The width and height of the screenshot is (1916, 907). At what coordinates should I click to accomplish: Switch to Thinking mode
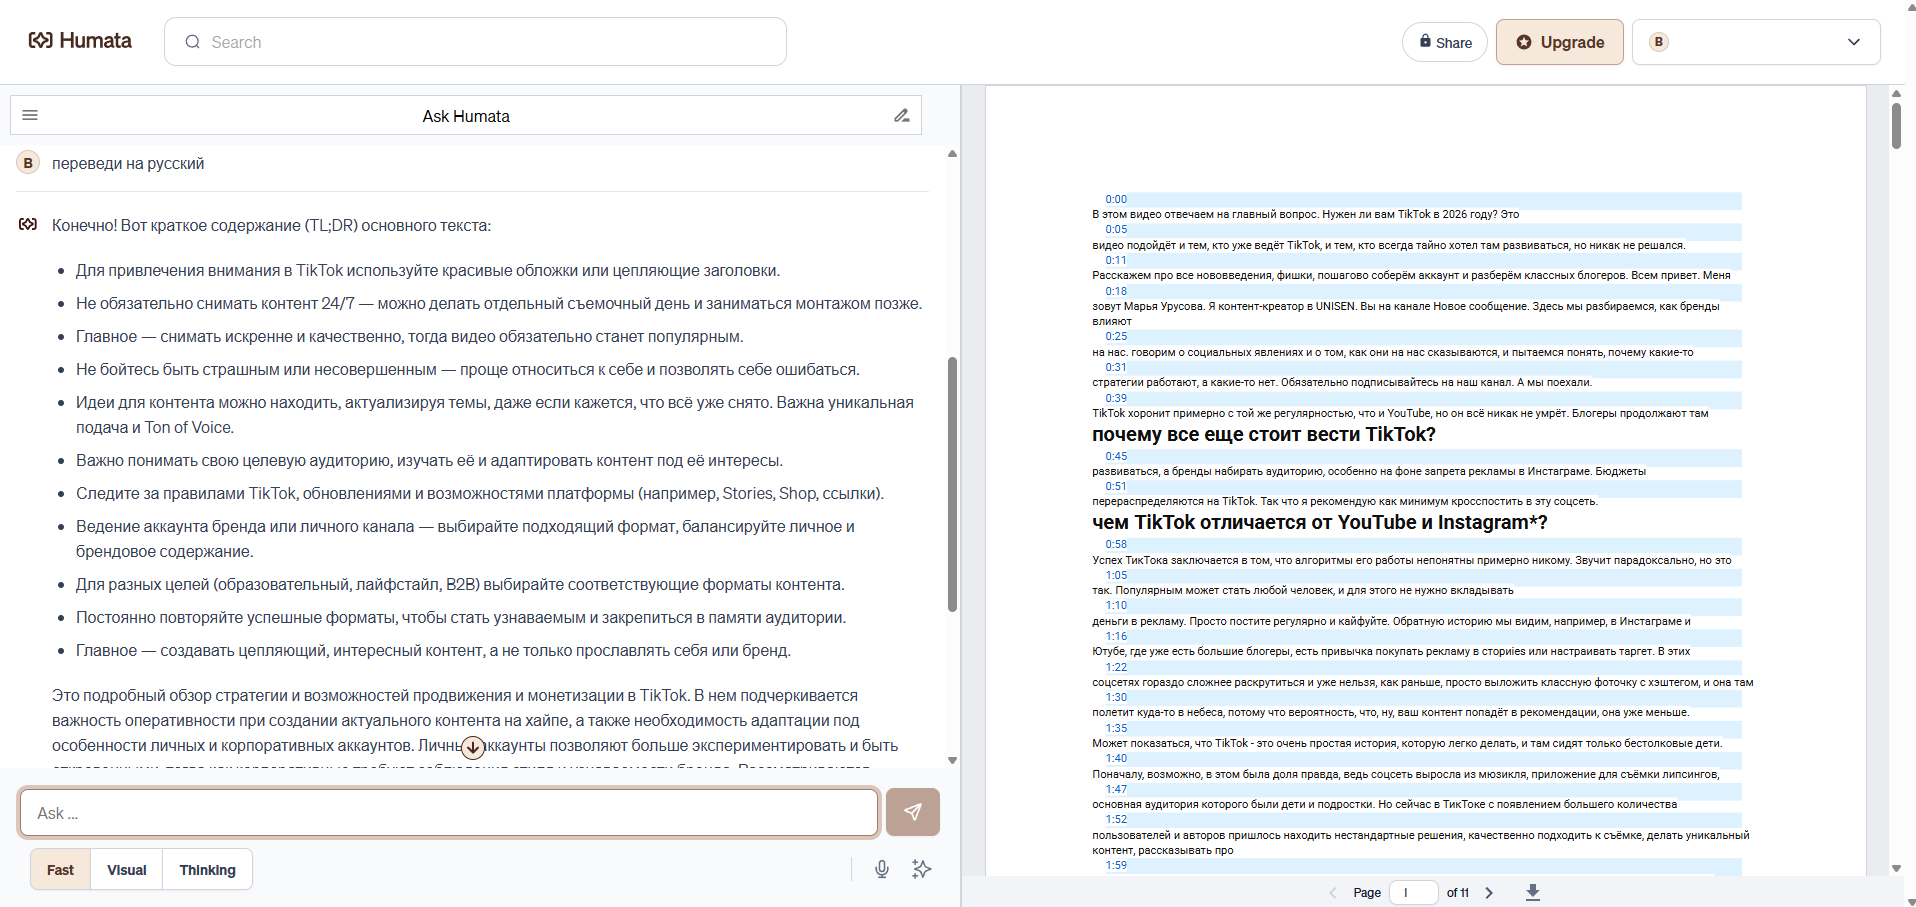[208, 870]
